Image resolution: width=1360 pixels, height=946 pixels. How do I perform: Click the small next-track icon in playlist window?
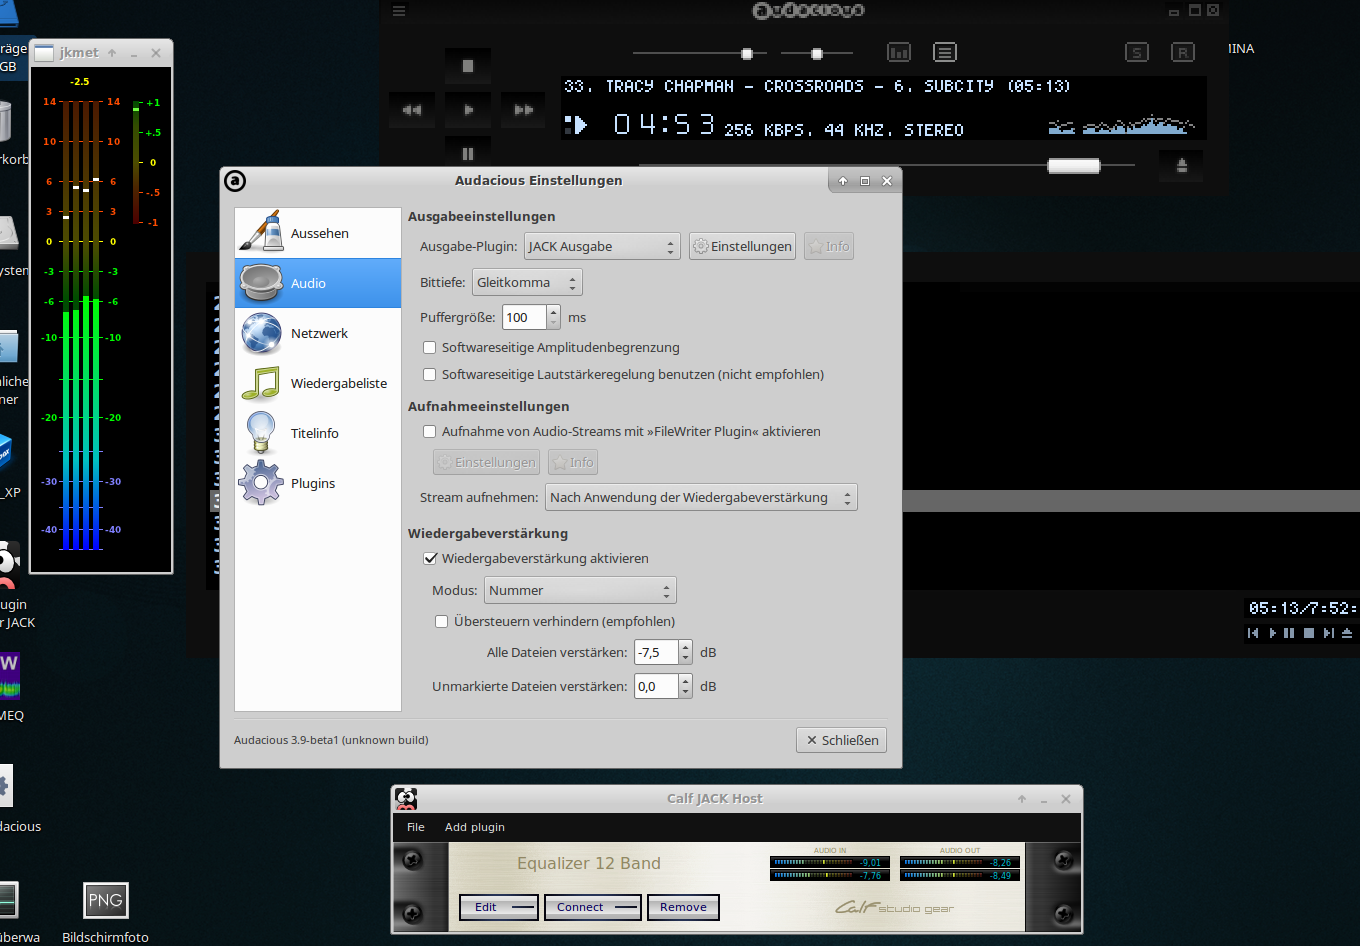[1329, 633]
